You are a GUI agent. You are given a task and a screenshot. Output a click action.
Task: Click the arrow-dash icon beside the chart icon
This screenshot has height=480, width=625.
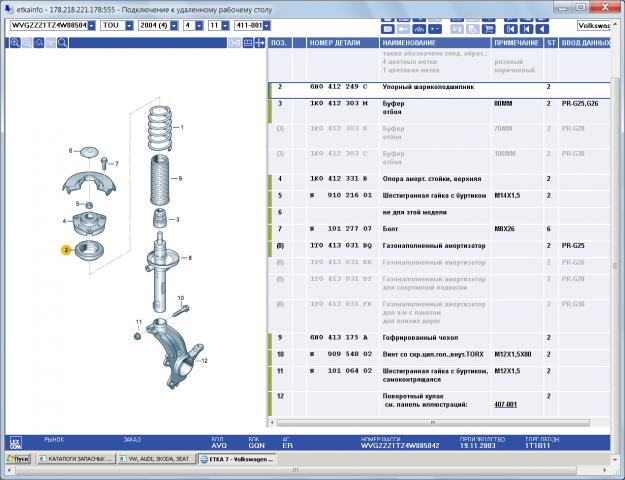(x=435, y=29)
